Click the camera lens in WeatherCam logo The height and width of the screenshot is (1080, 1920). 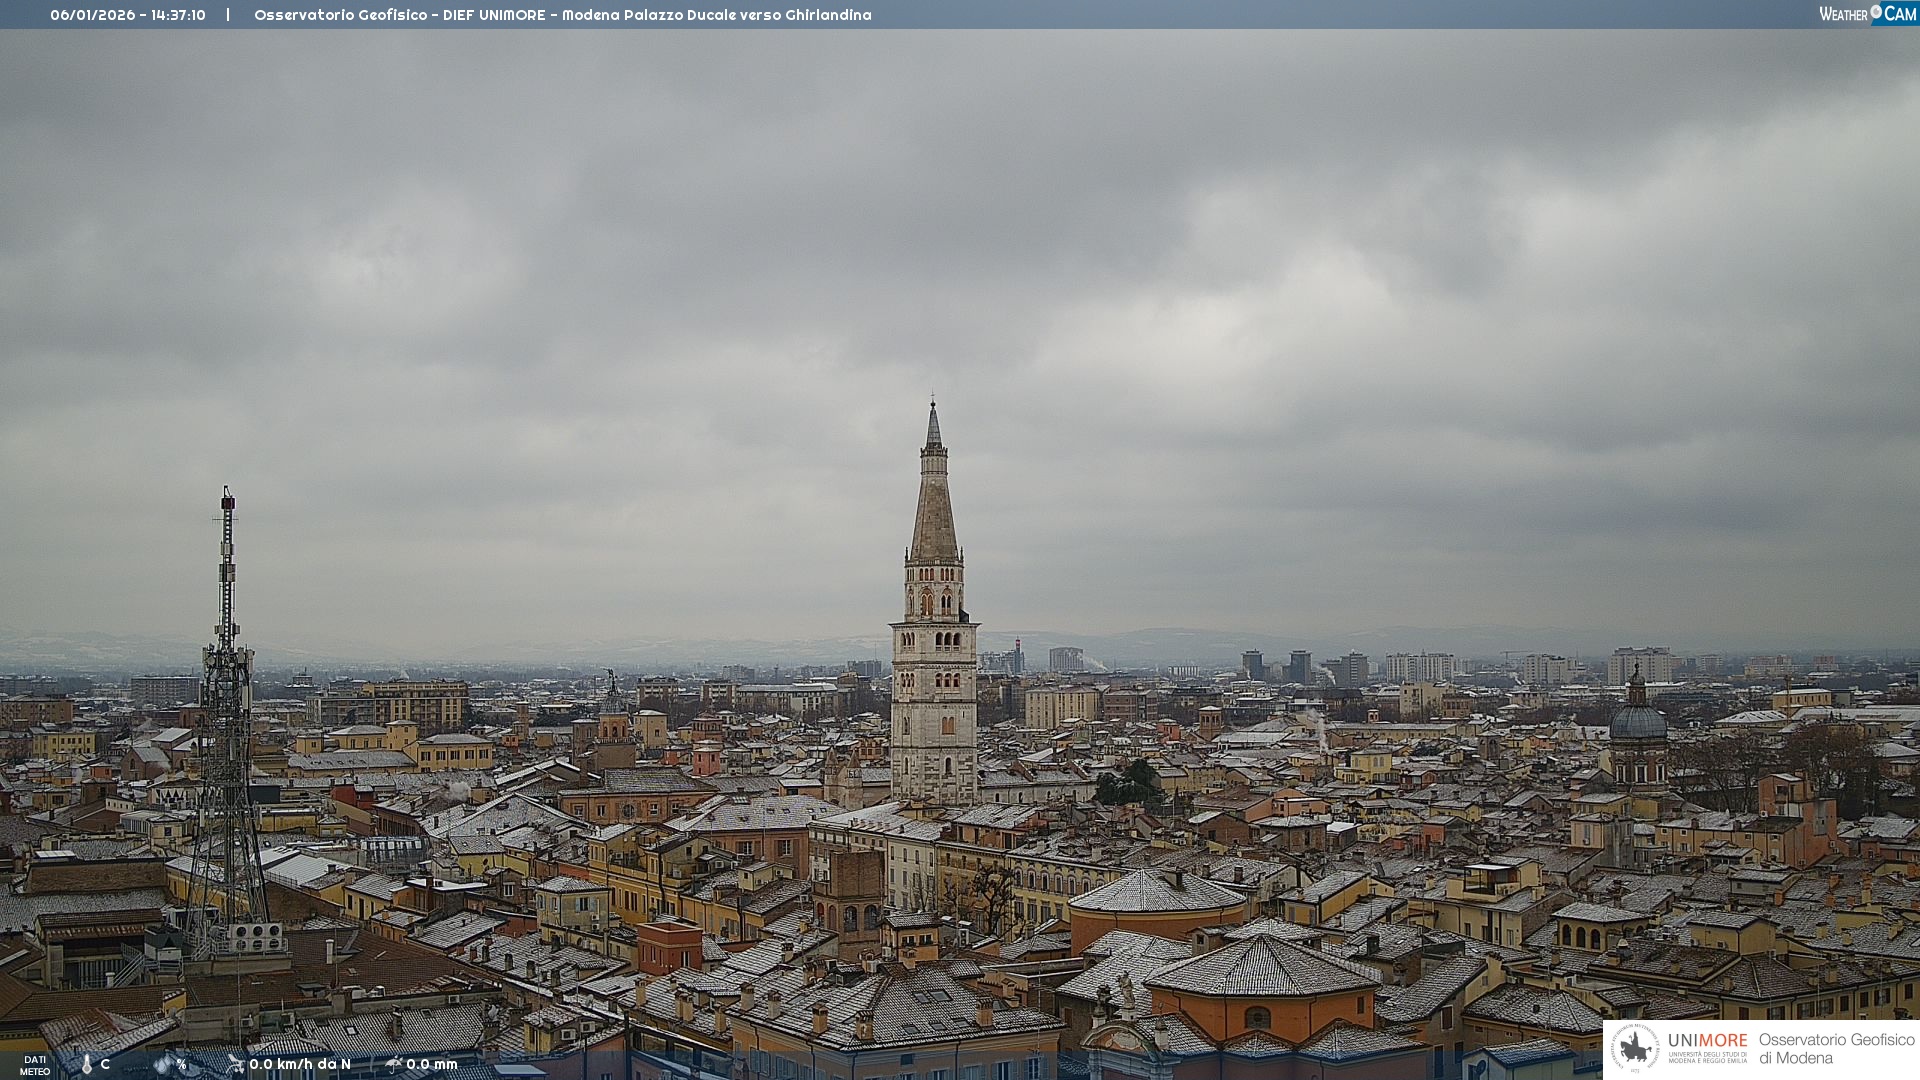click(1876, 11)
